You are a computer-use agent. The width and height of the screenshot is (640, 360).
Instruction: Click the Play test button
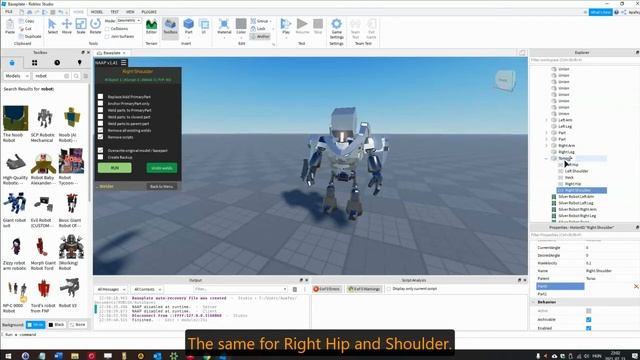click(286, 27)
